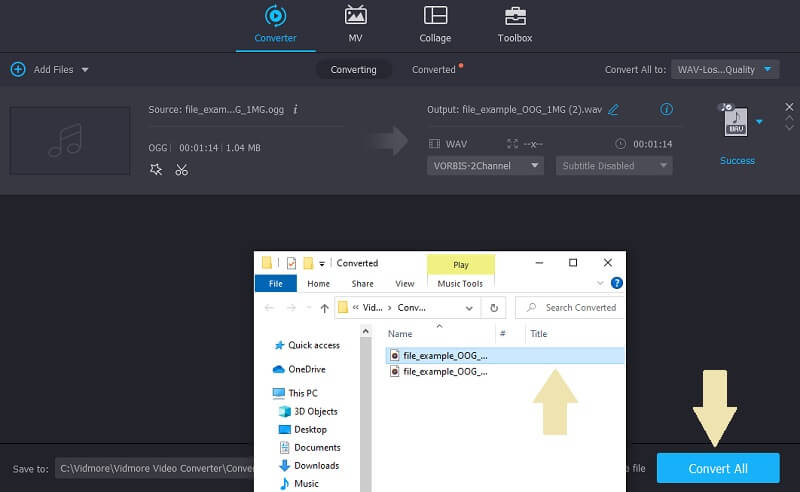800x492 pixels.
Task: Open the Convert All to format dropdown
Action: coord(725,69)
